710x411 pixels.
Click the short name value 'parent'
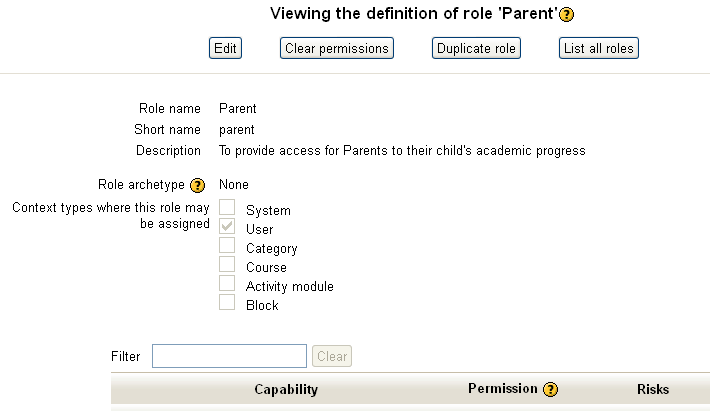pyautogui.click(x=237, y=130)
